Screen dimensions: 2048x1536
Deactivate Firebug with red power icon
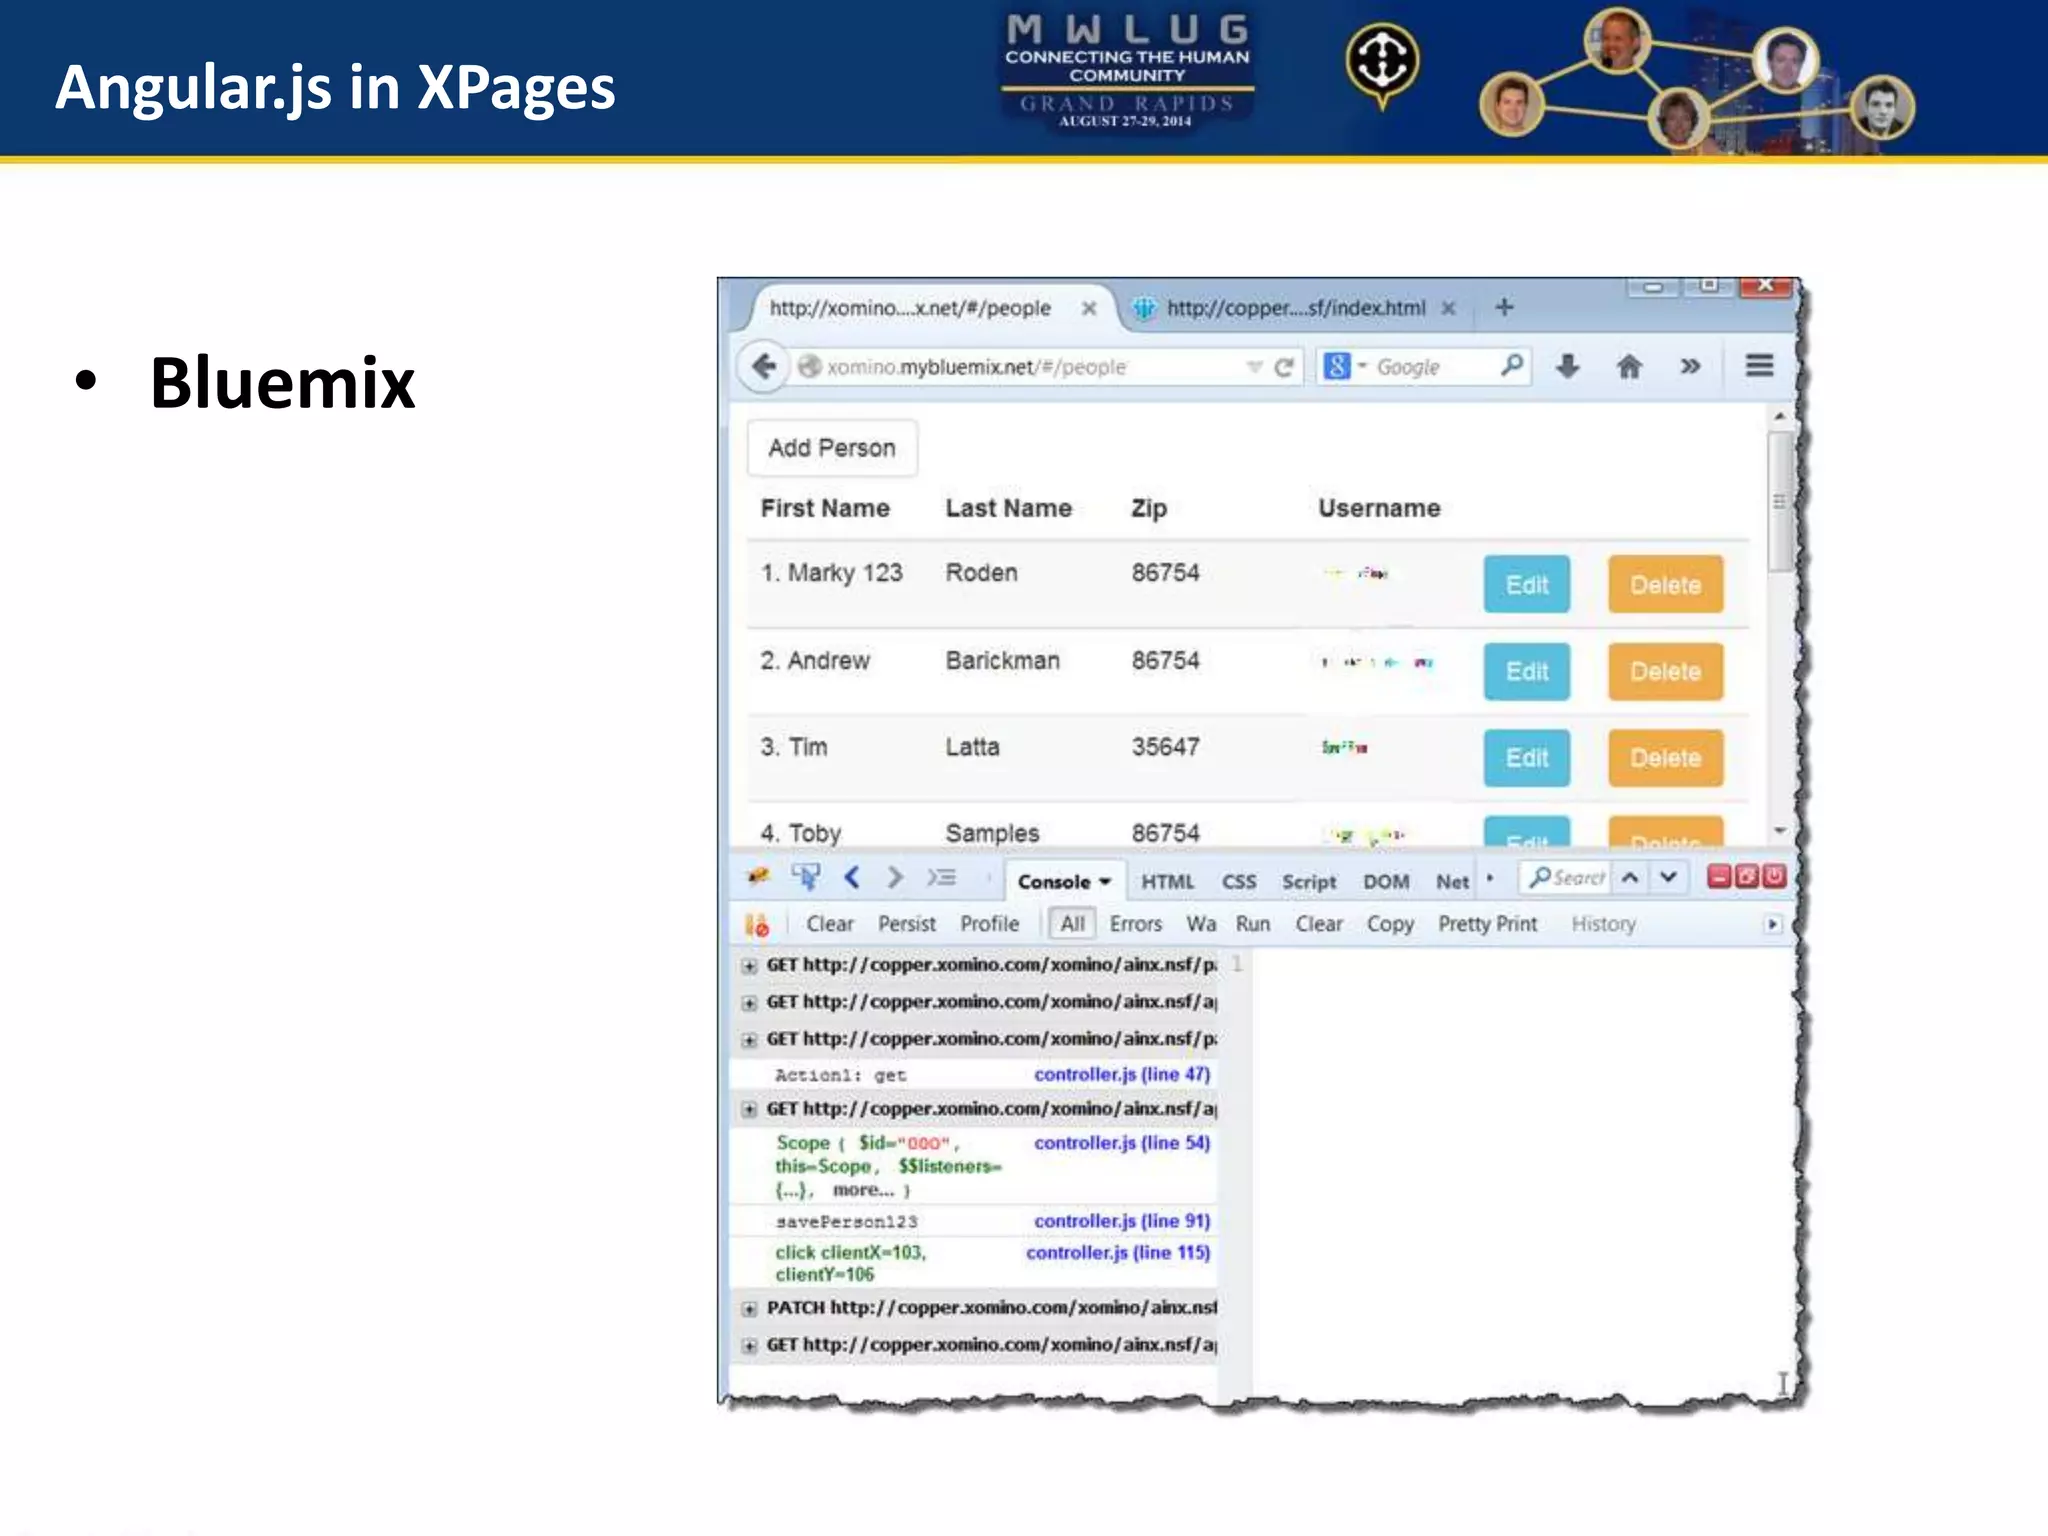point(1774,877)
